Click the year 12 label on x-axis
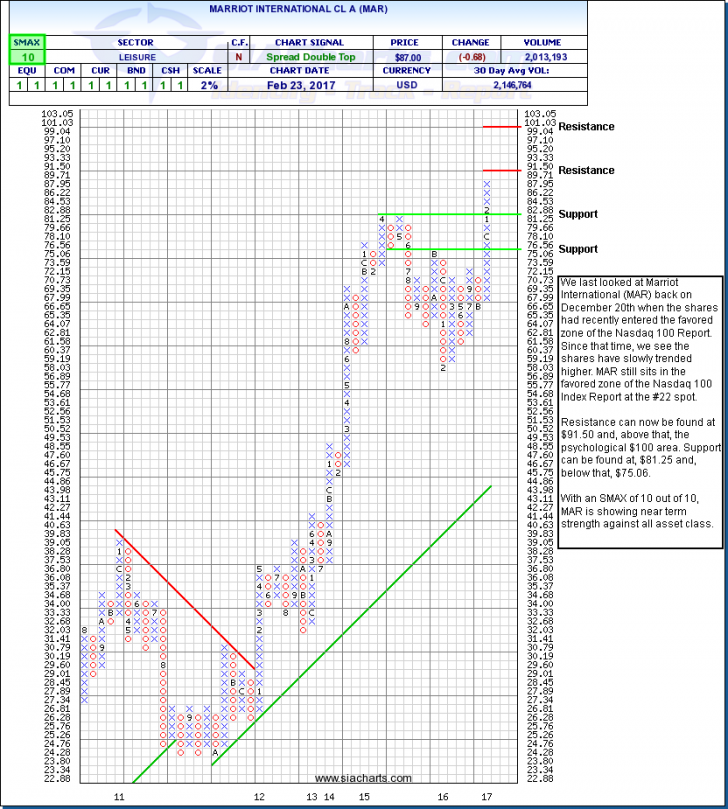 click(x=259, y=796)
